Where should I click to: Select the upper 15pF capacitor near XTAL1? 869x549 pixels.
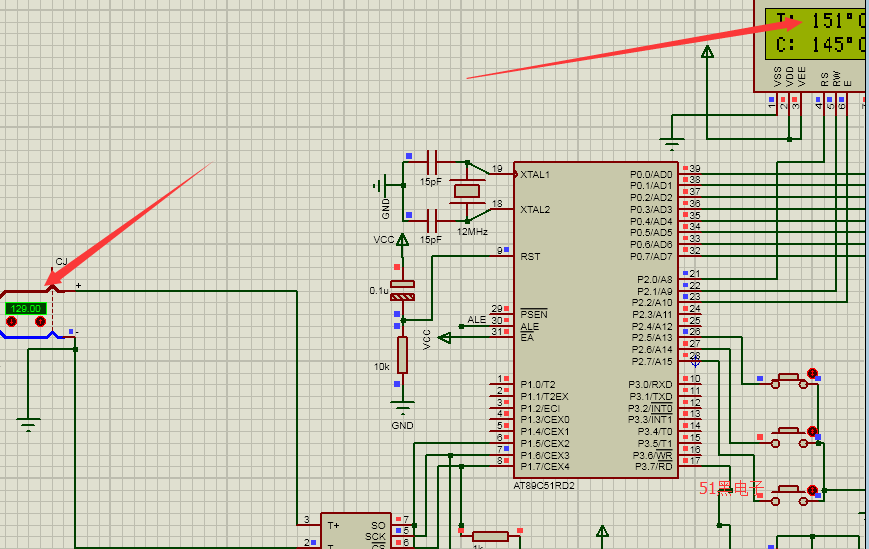point(432,161)
